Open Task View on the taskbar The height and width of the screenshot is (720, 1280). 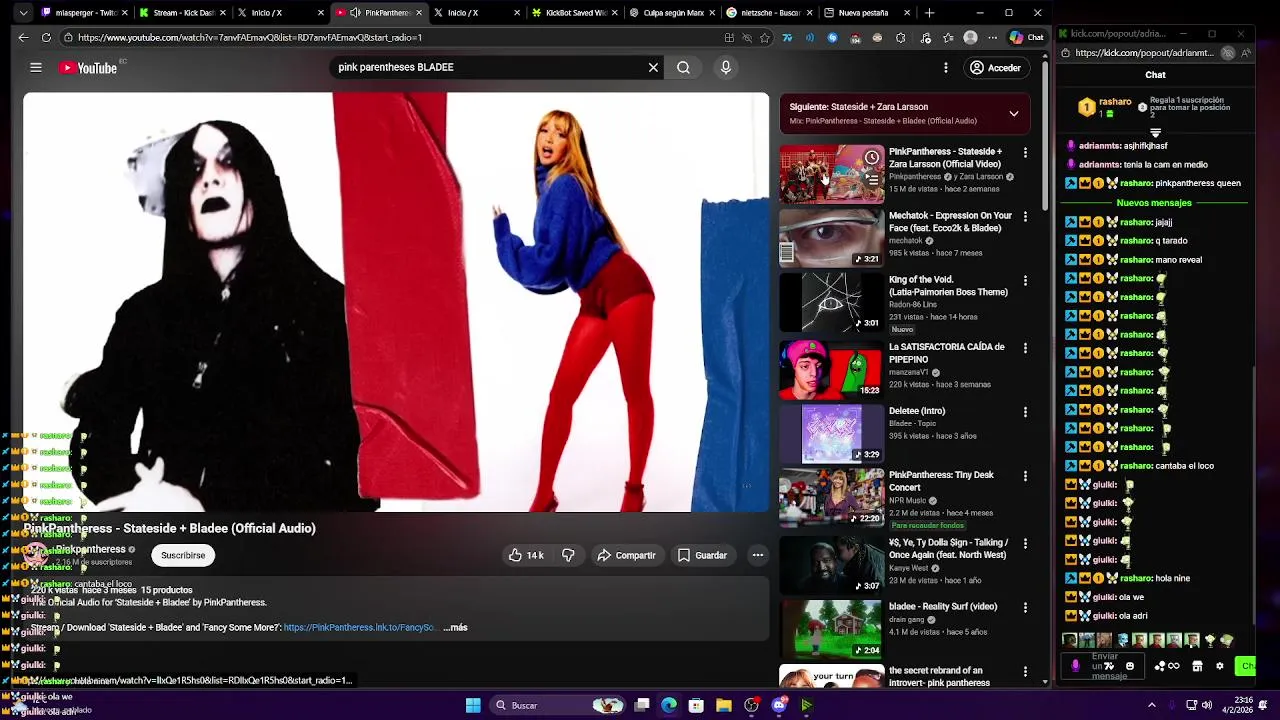coord(642,705)
